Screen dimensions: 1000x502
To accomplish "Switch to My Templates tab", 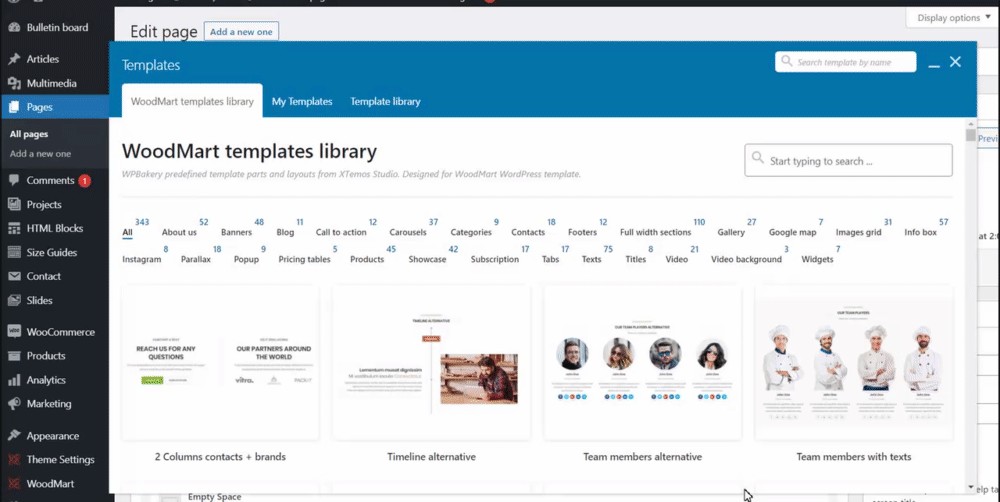I will (302, 101).
